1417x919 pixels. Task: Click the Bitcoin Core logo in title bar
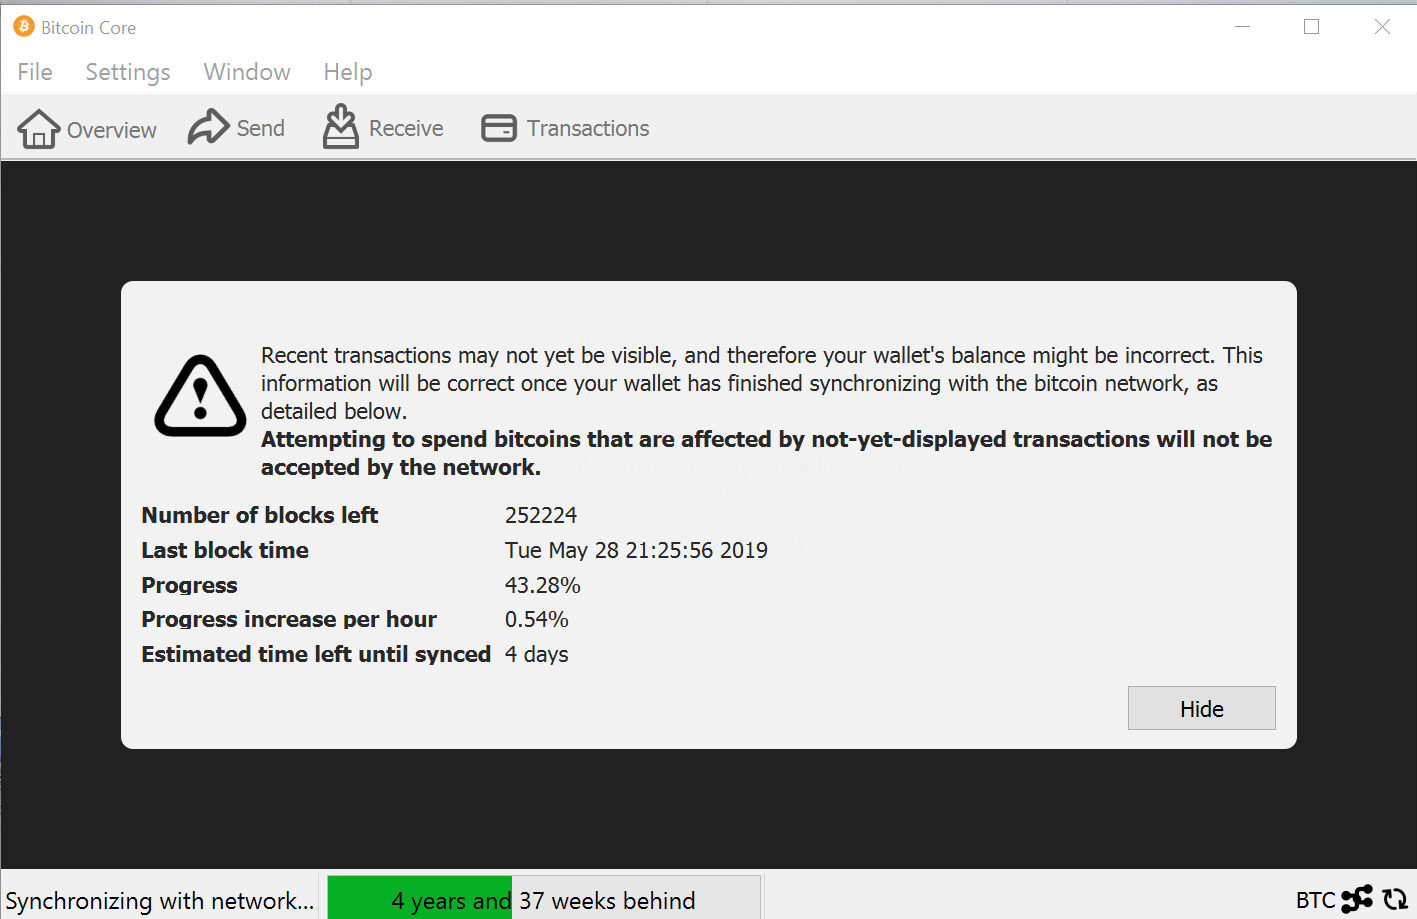coord(24,27)
